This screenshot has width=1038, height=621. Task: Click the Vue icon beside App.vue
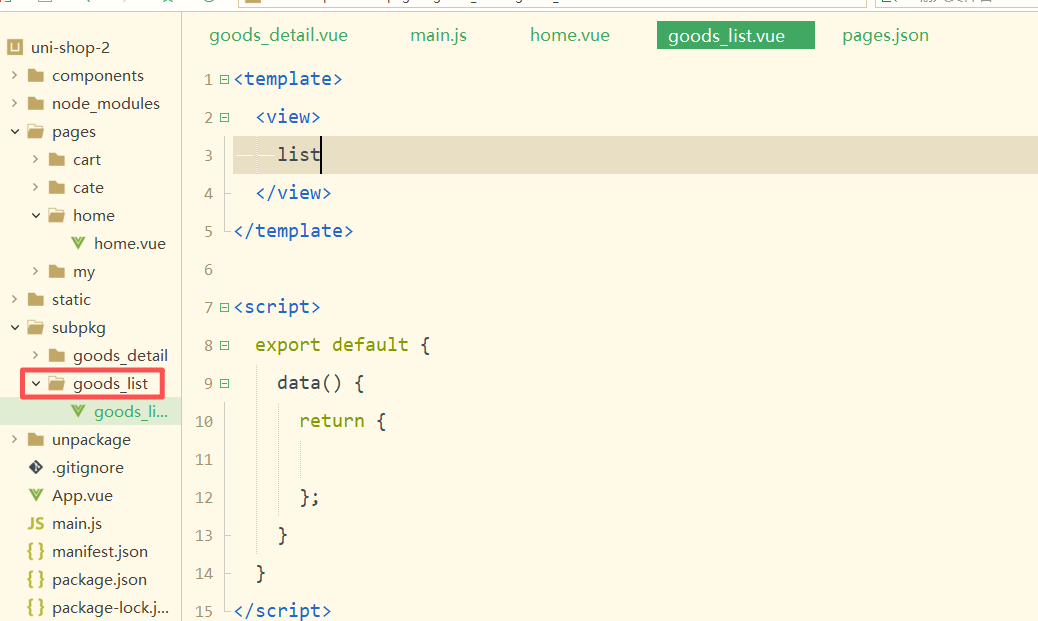click(36, 495)
